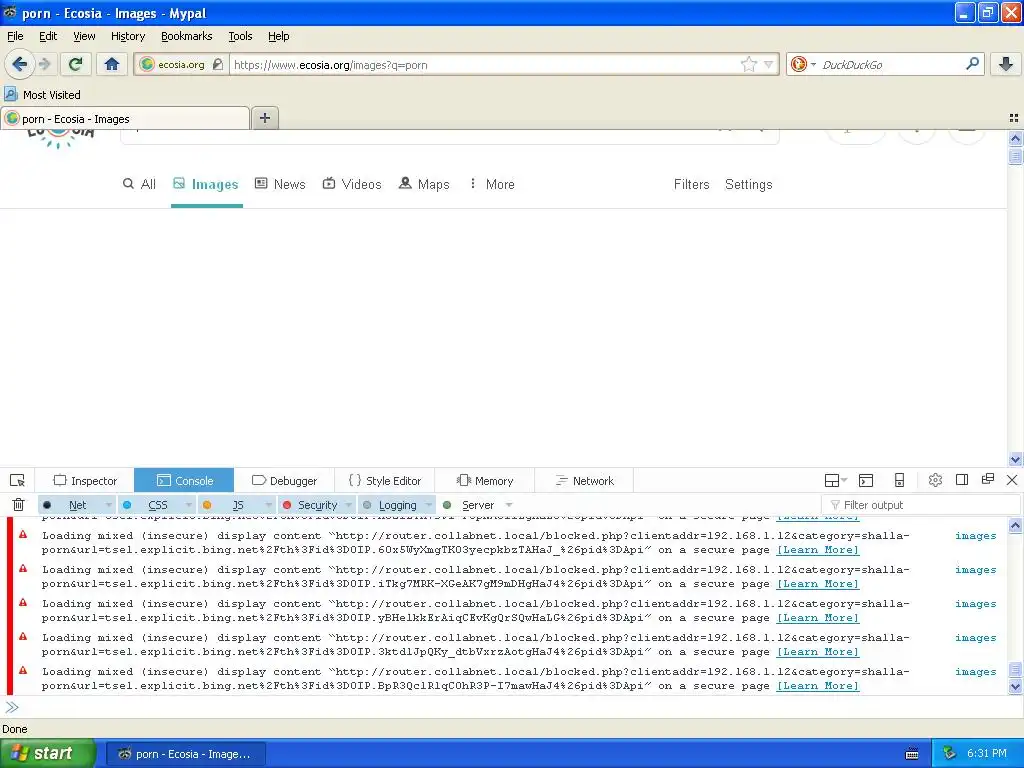Screen dimensions: 1024x768
Task: Switch to the Inspector tab
Action: (x=85, y=481)
